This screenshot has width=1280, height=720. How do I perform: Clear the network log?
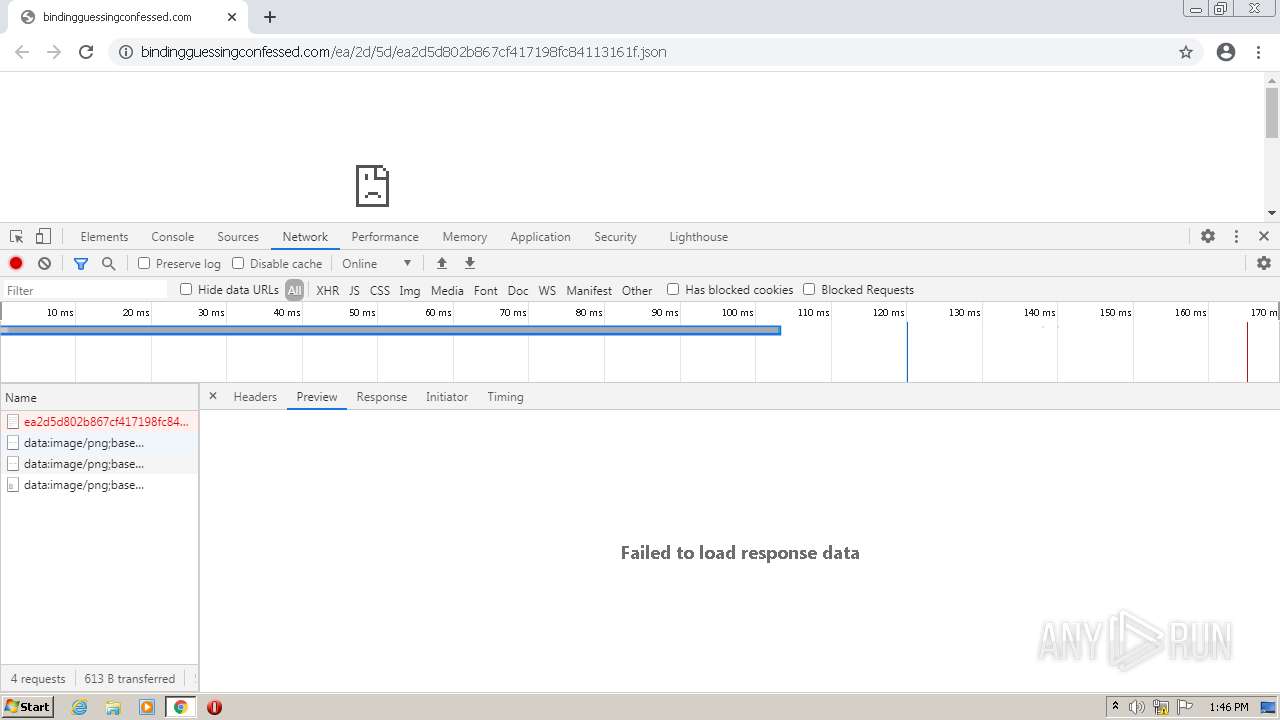(44, 263)
